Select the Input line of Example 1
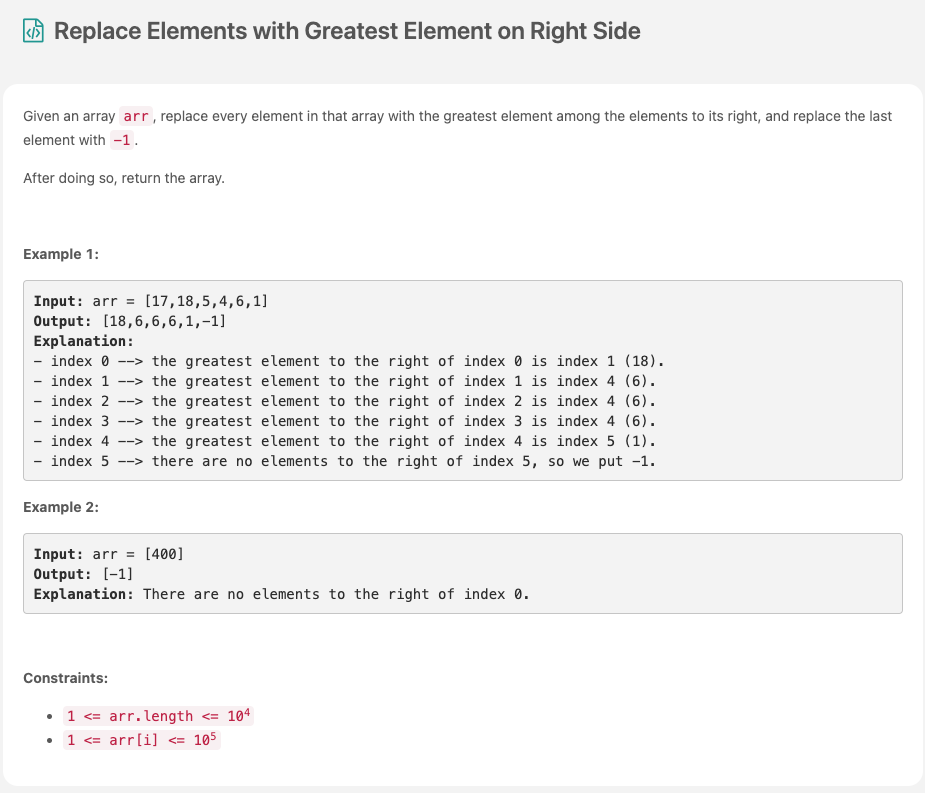The height and width of the screenshot is (793, 925). 150,300
